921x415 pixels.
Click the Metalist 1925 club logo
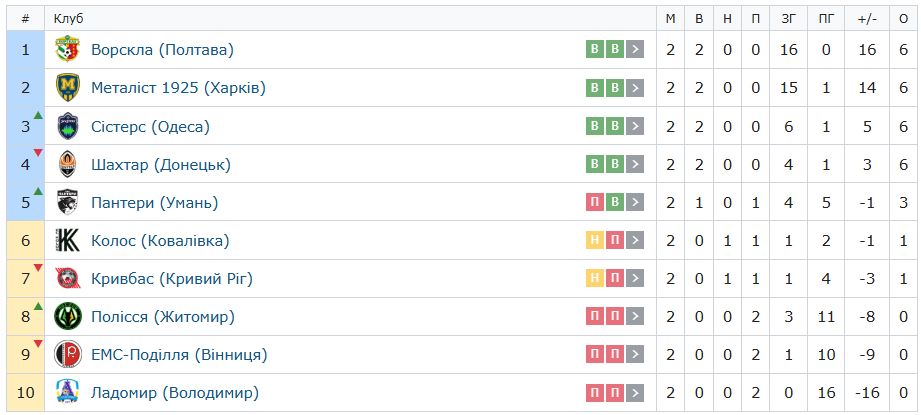(x=68, y=87)
